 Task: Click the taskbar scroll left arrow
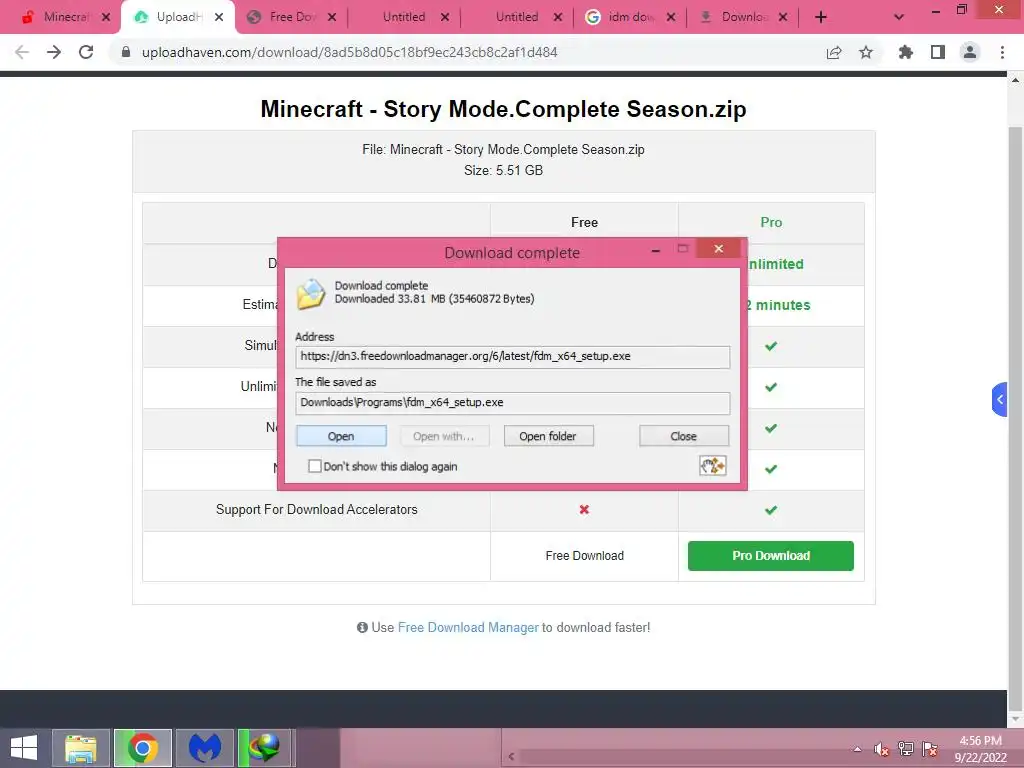(511, 756)
